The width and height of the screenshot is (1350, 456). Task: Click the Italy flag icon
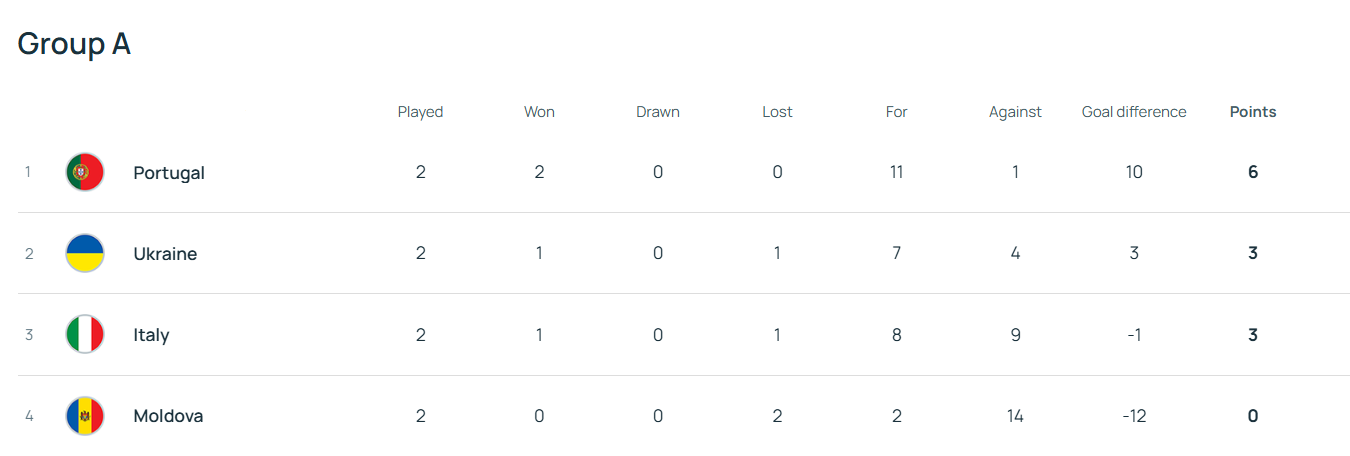coord(85,335)
